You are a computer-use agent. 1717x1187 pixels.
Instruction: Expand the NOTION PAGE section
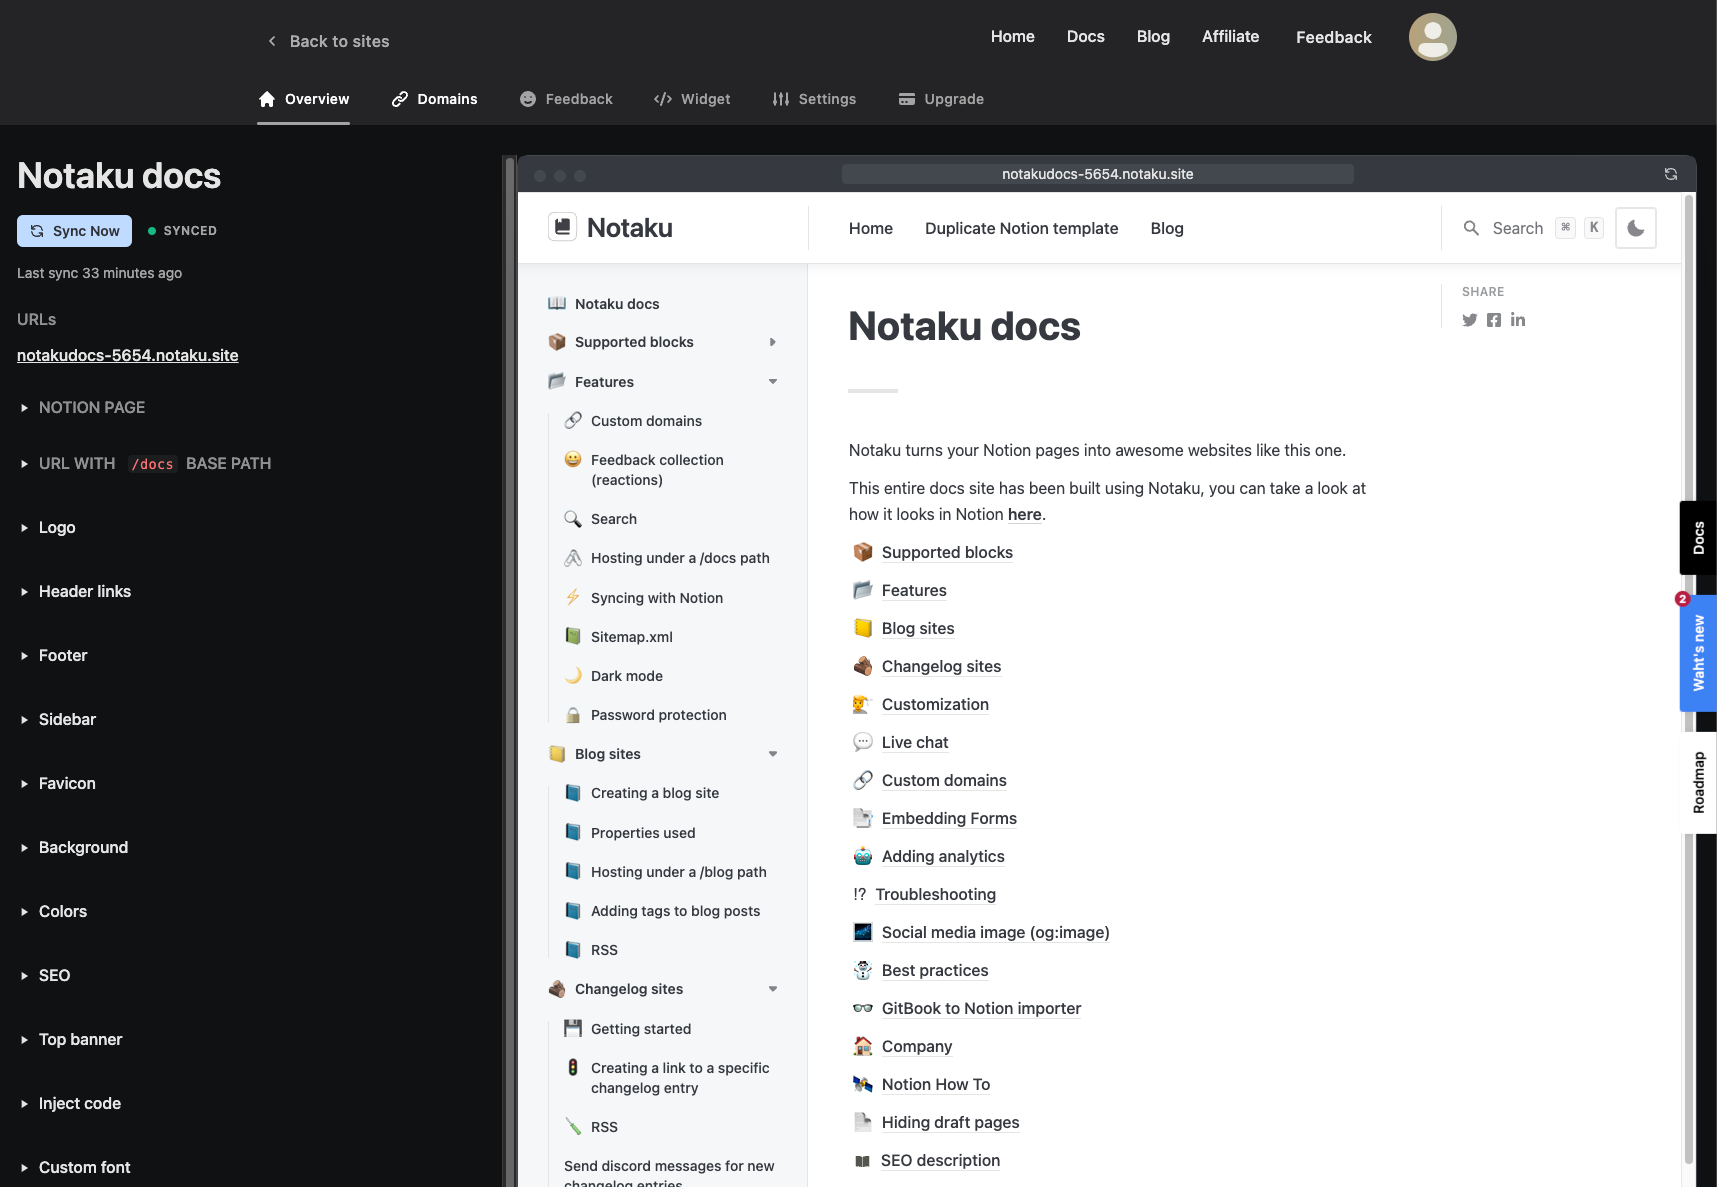click(82, 408)
